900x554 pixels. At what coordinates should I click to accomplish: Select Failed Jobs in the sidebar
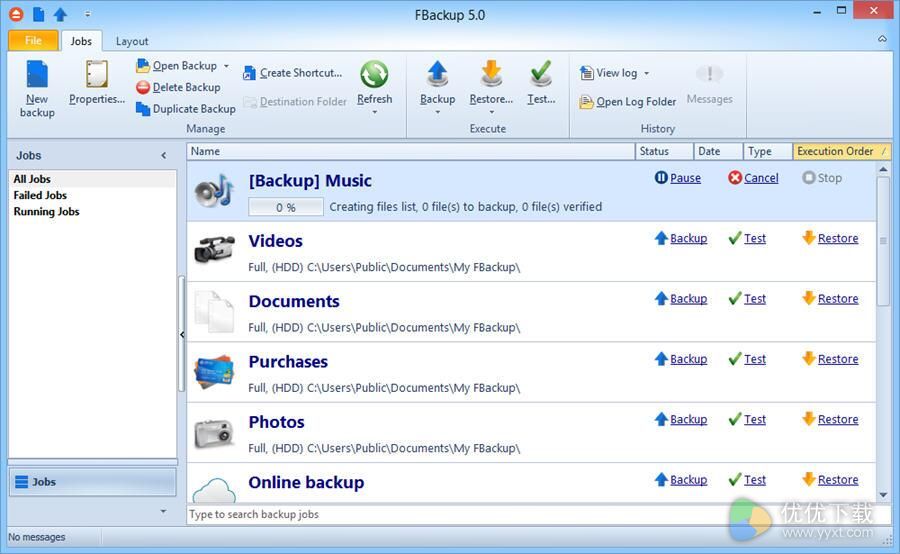click(92, 195)
